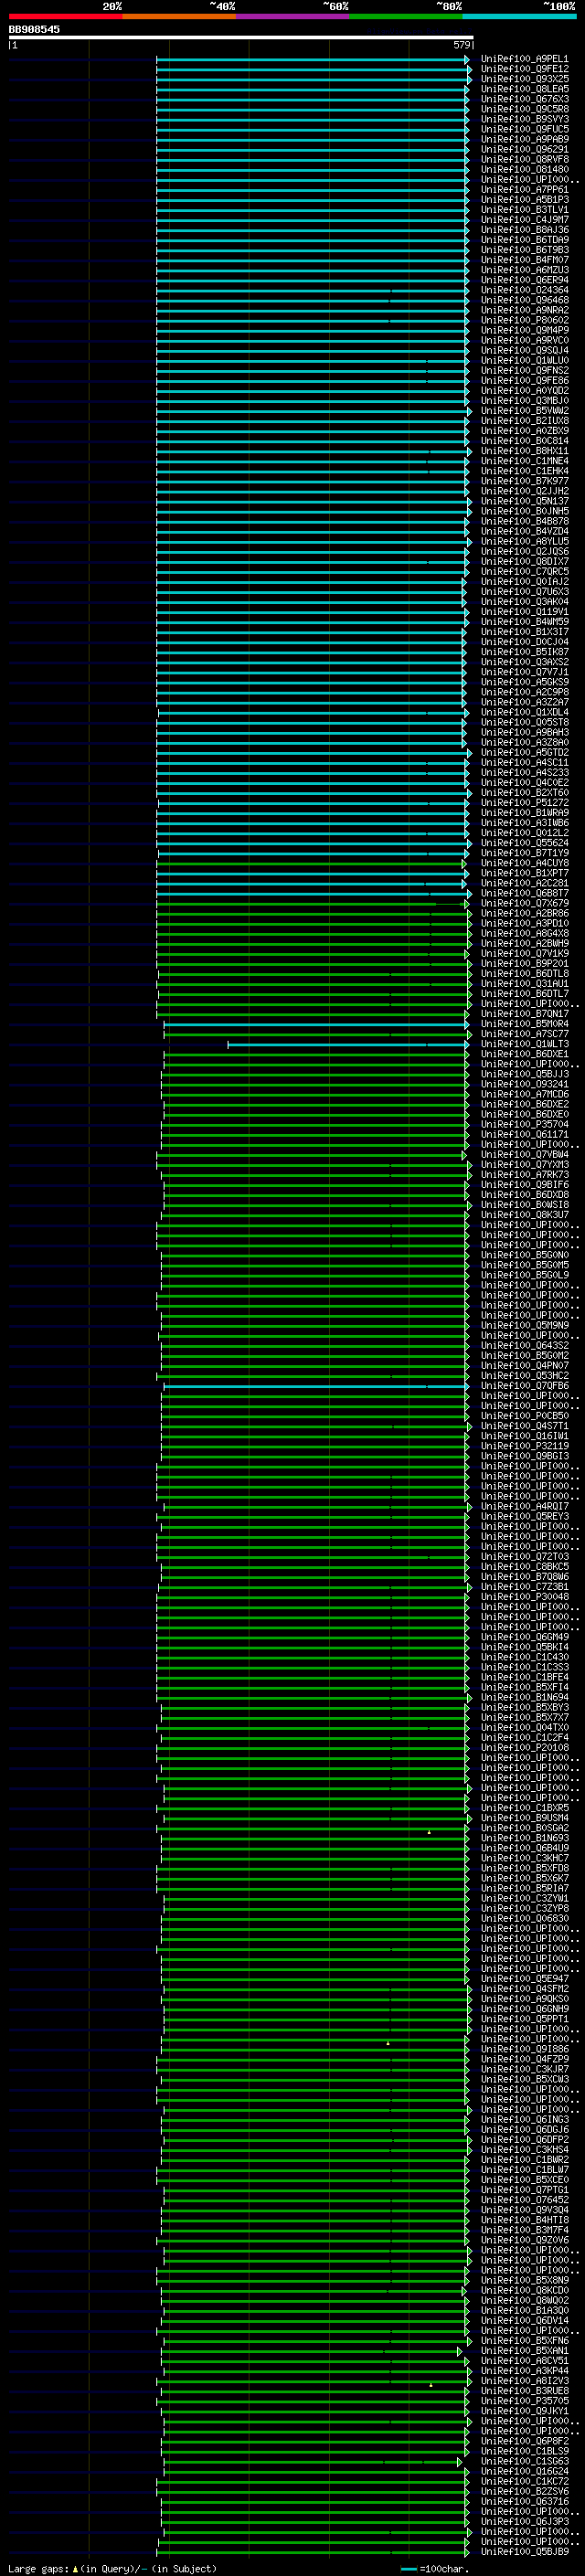Select hit label UniRef100_Q93X25
585x2576 pixels.
(524, 79)
